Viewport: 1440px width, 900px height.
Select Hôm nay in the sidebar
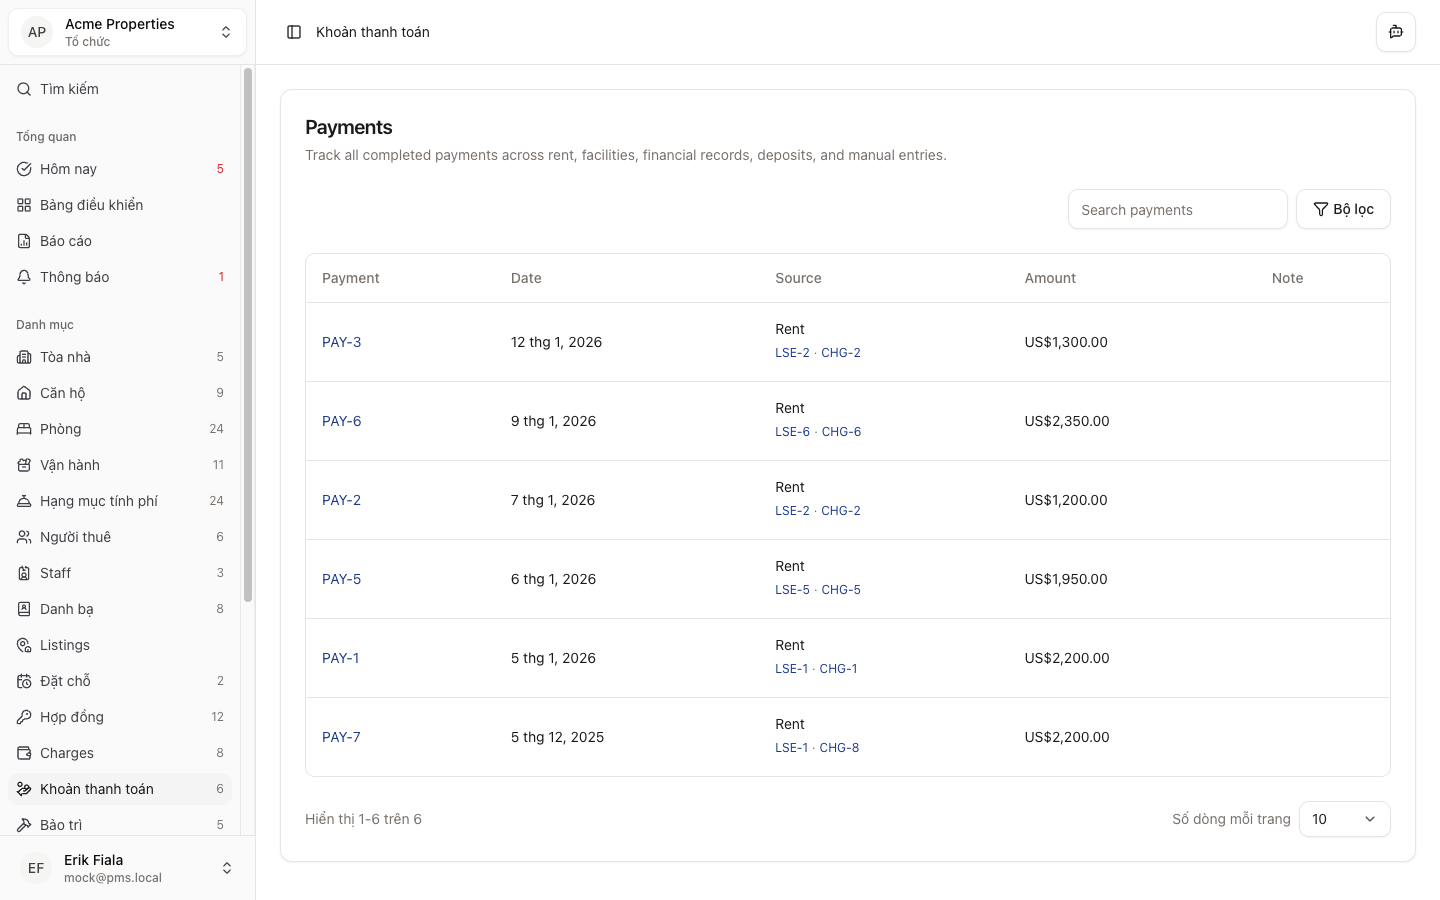tap(68, 169)
